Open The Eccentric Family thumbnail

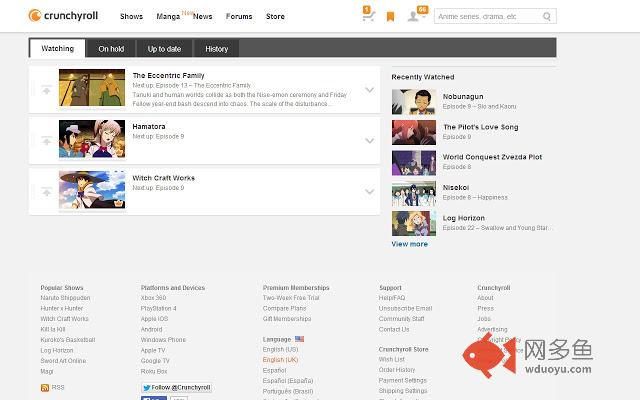(x=92, y=87)
